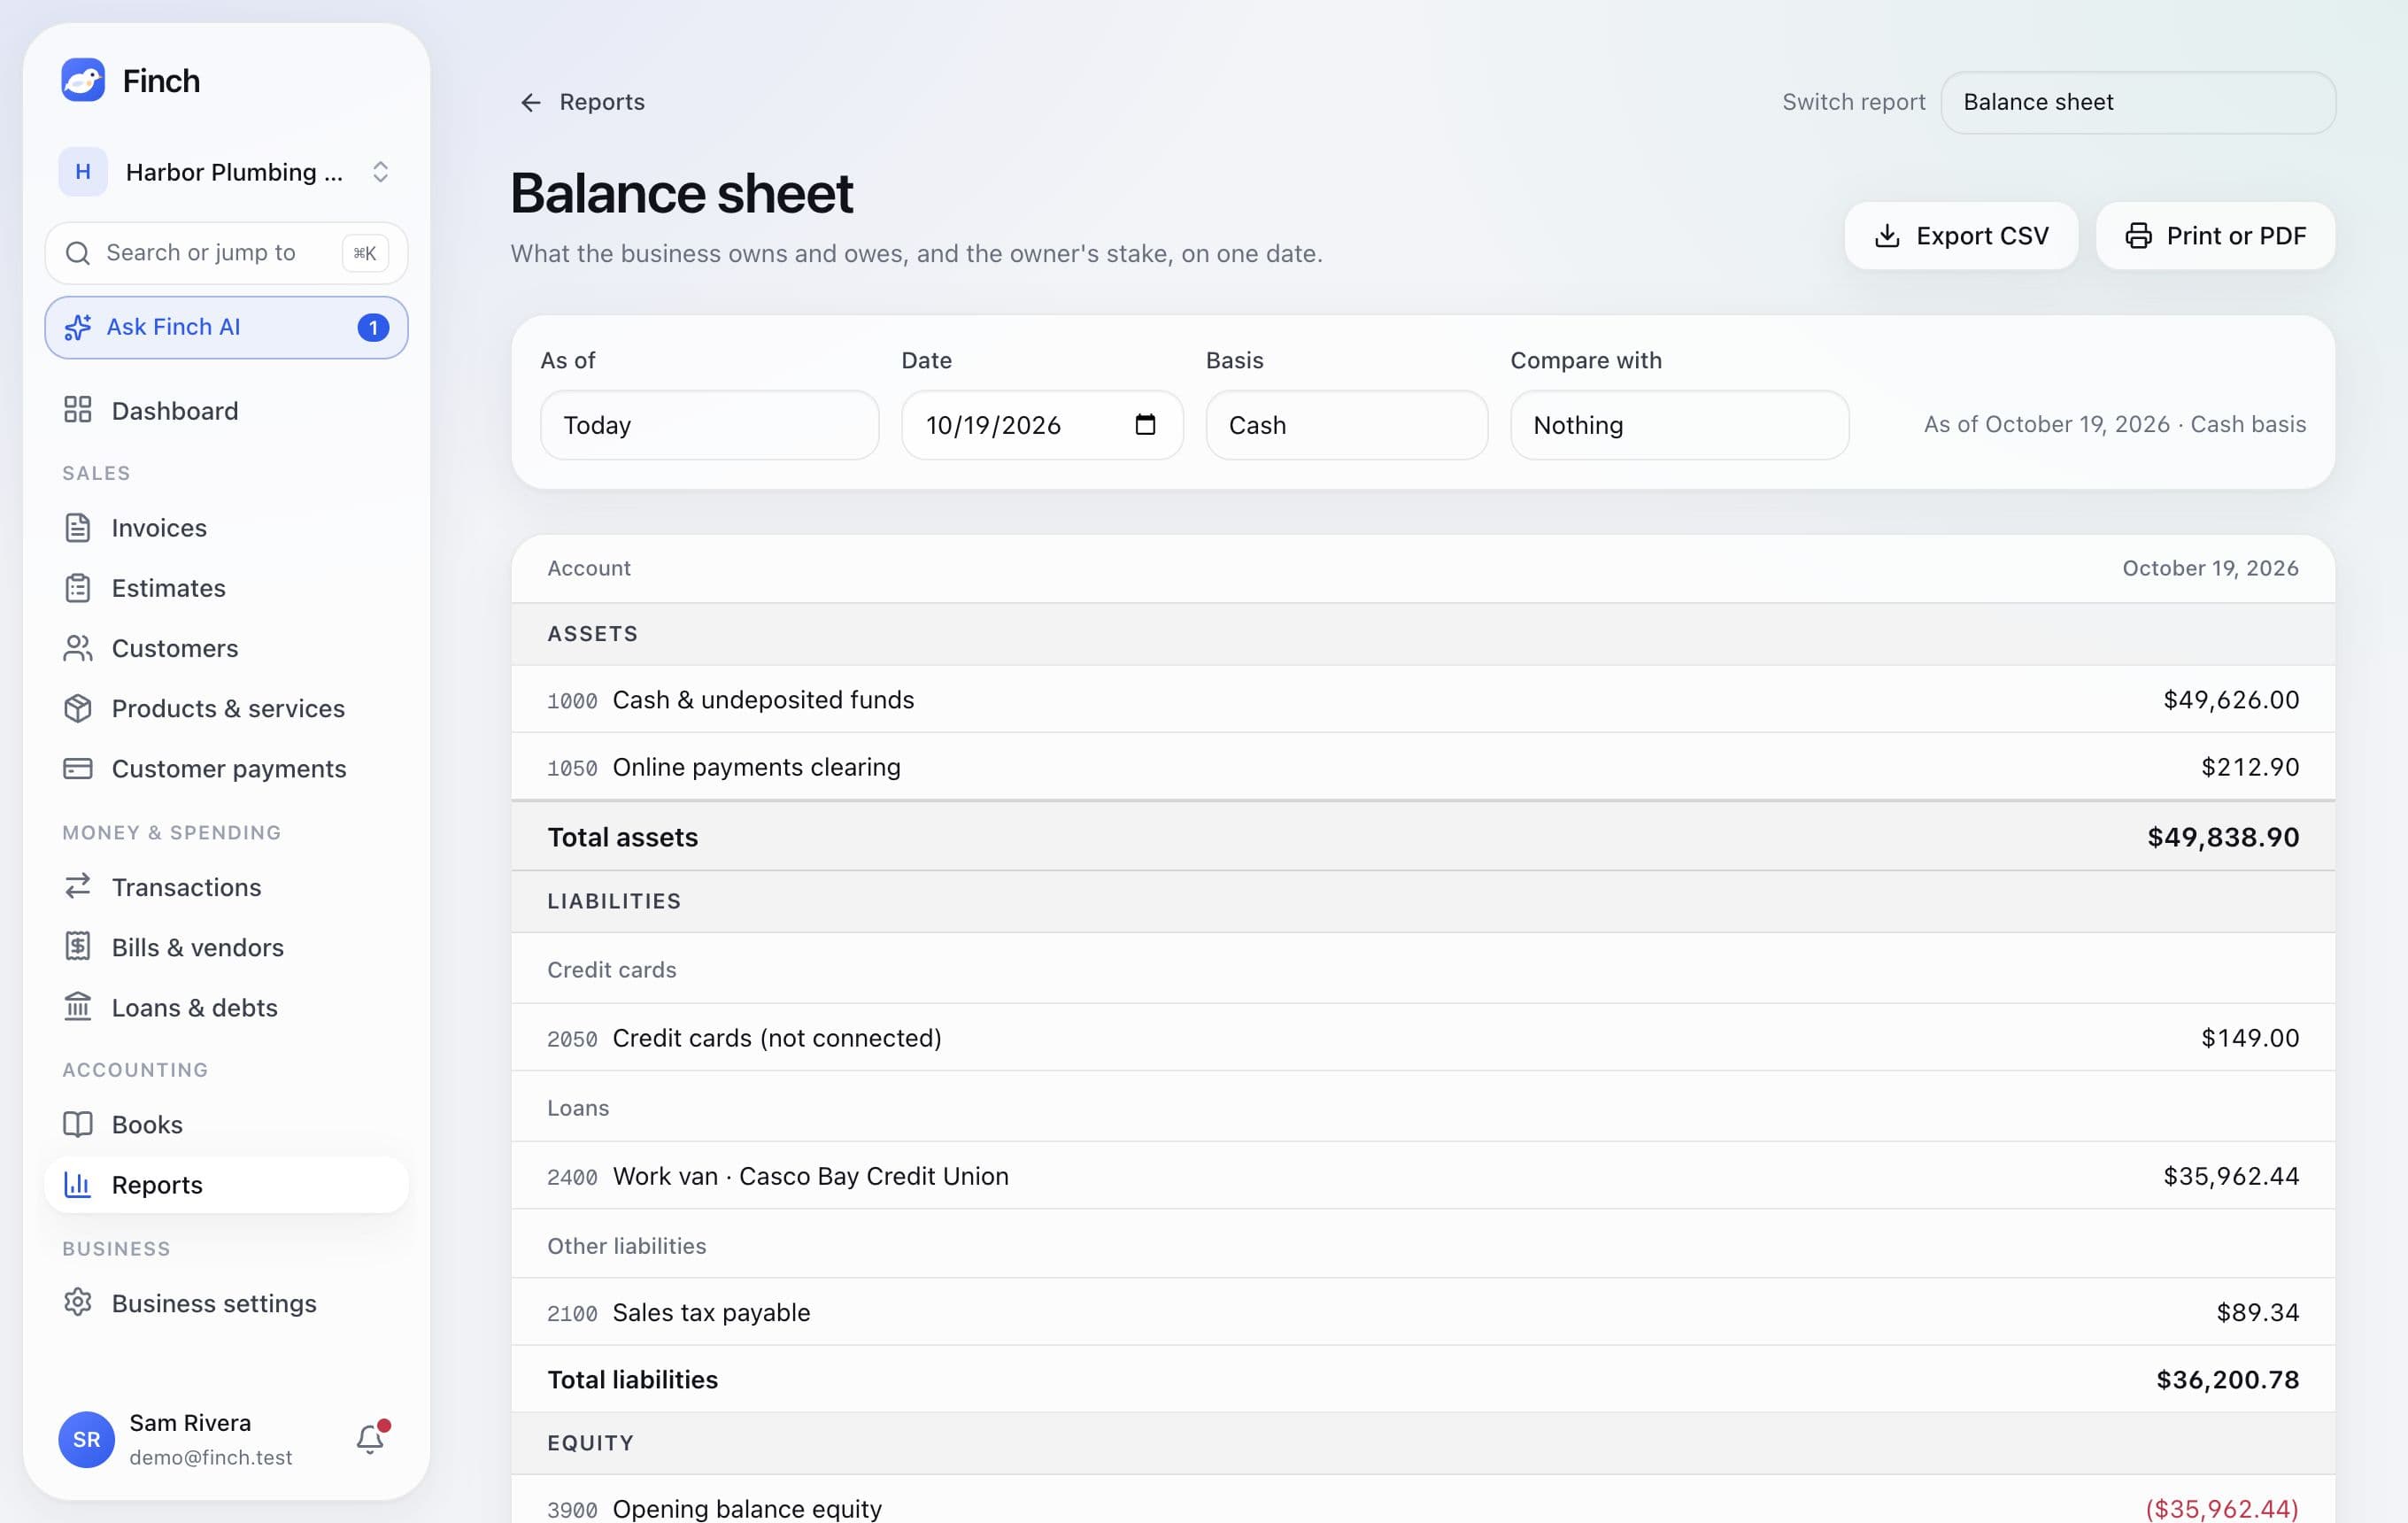Click the Business settings gear icon
Screen dimensions: 2408x1523
(x=78, y=1302)
